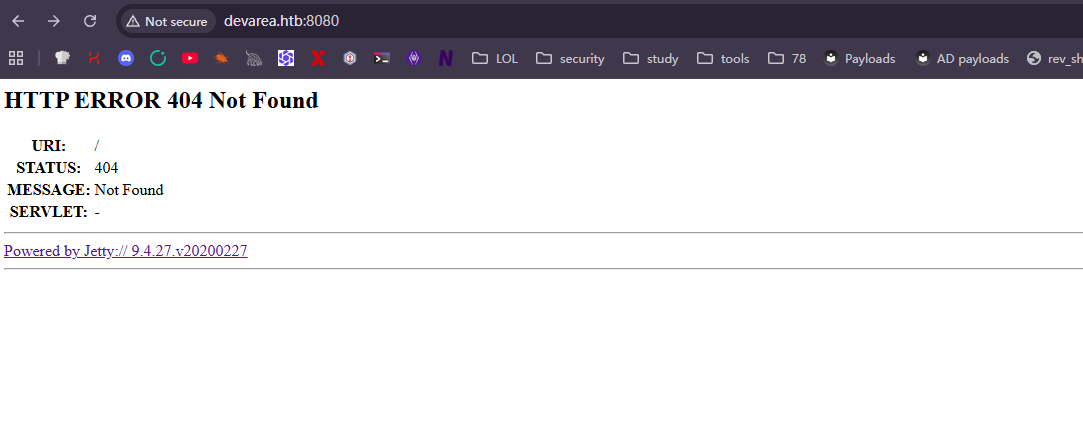This screenshot has height=440, width=1083.
Task: Open the hexagon shield bookmark icon
Action: pyautogui.click(x=350, y=59)
